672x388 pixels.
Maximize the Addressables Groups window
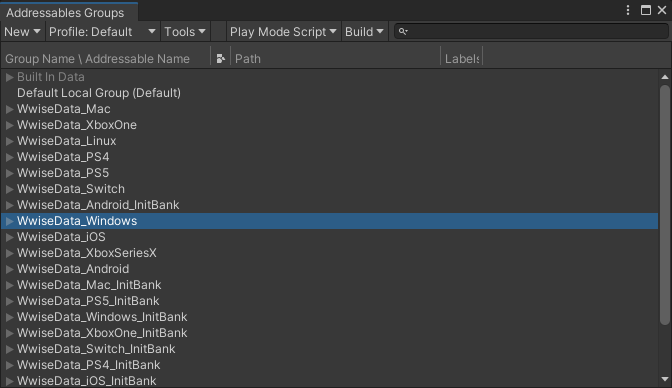coord(646,10)
